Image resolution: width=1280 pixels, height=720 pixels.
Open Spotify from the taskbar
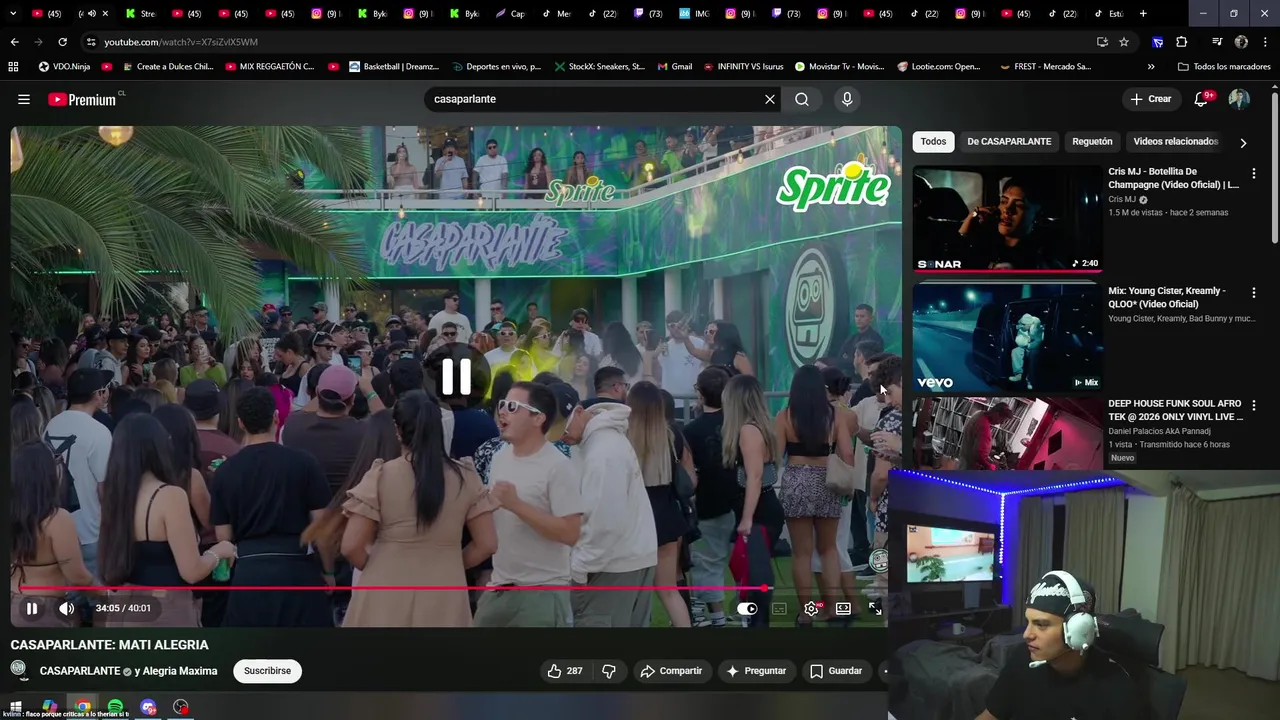[x=115, y=707]
